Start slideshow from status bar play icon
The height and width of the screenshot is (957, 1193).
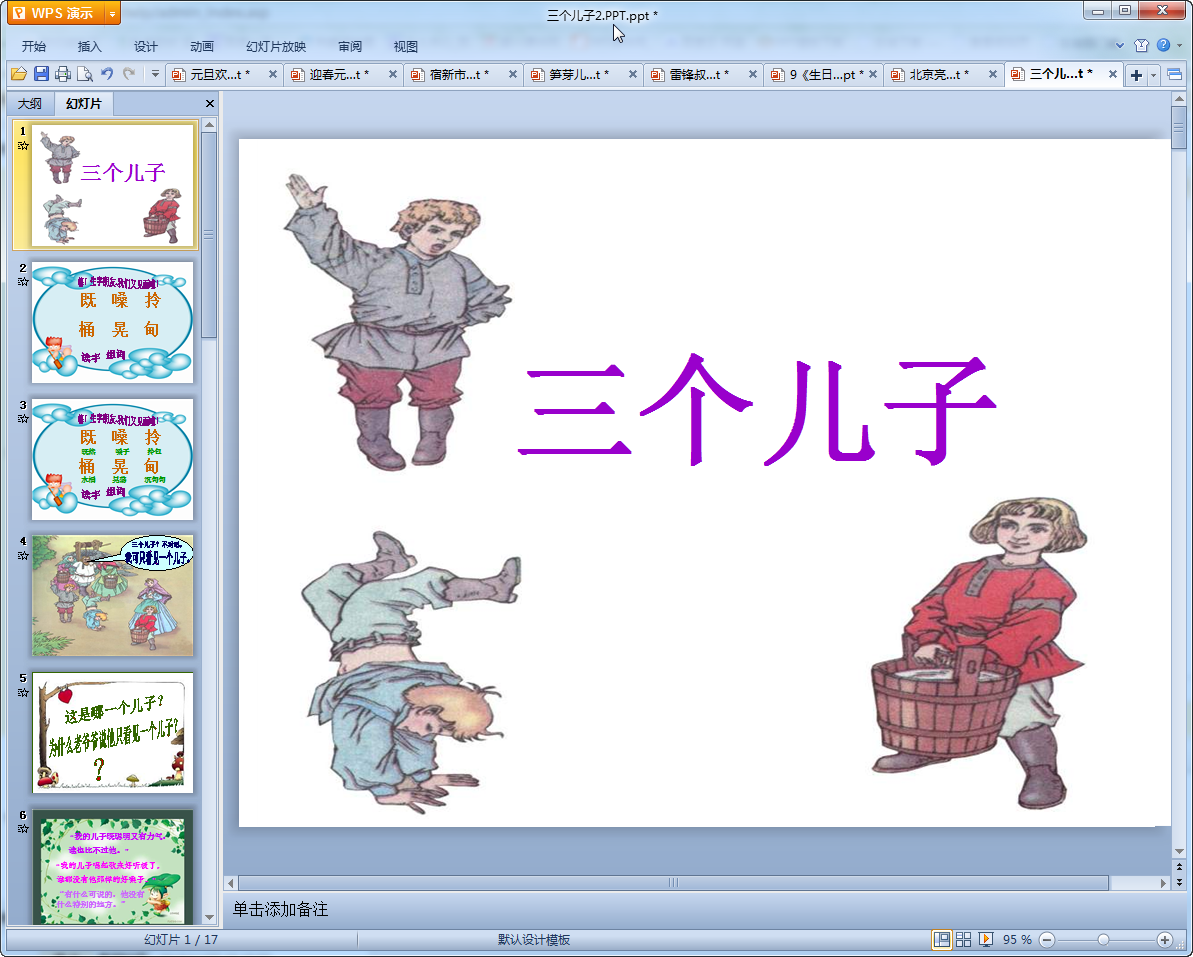pyautogui.click(x=986, y=940)
